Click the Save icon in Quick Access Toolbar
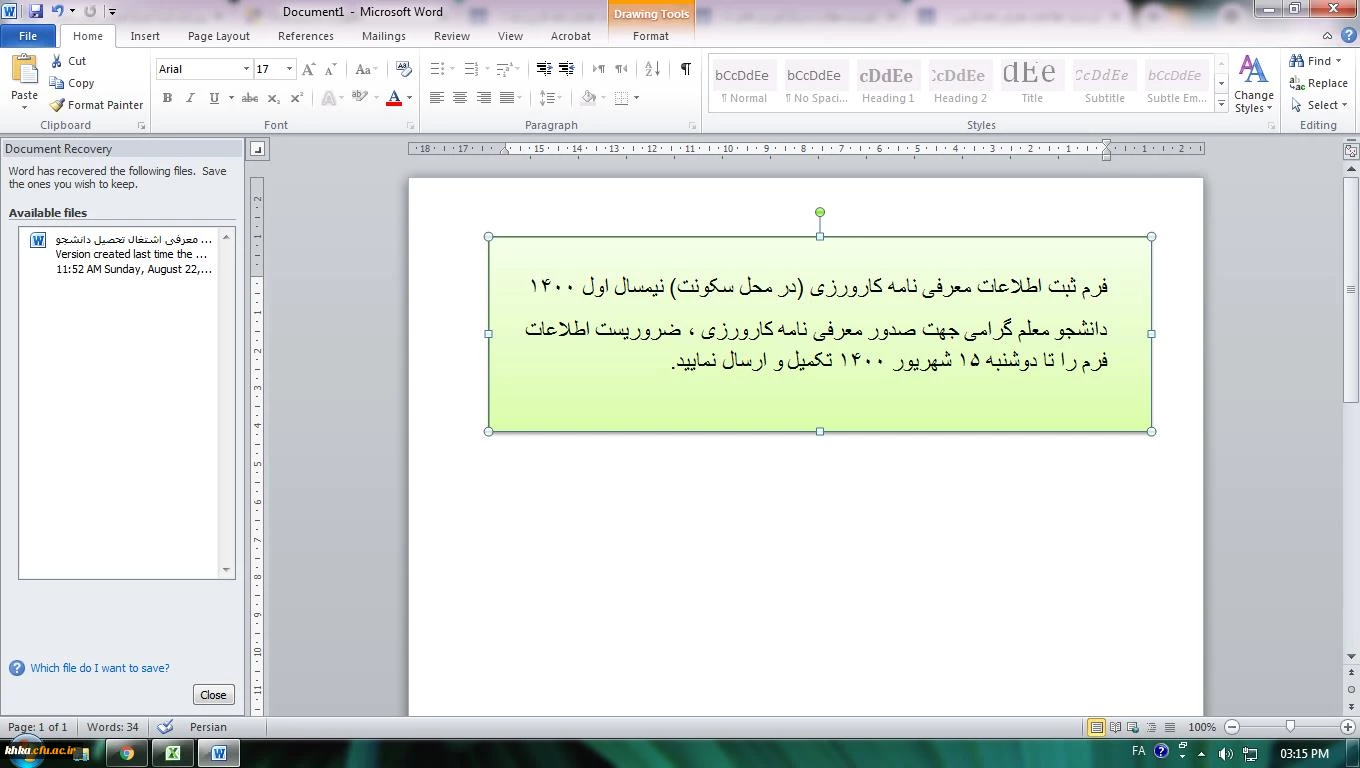Screen dimensions: 1360x768 (x=36, y=11)
